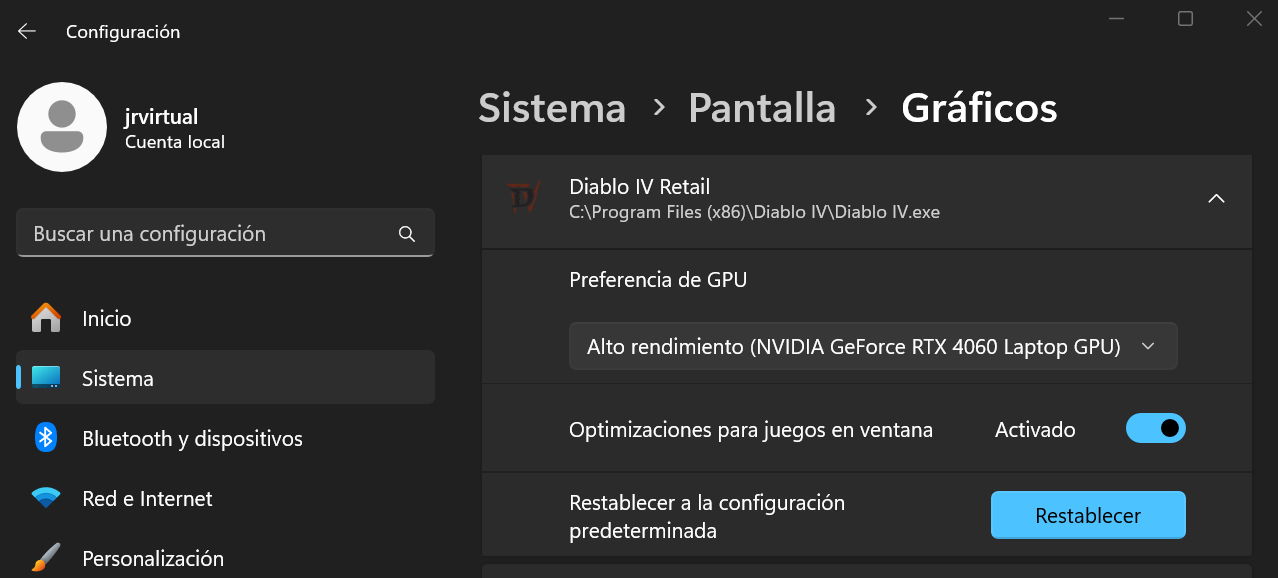Close the Configuración window
Screen dimensions: 1278x578
[1253, 19]
